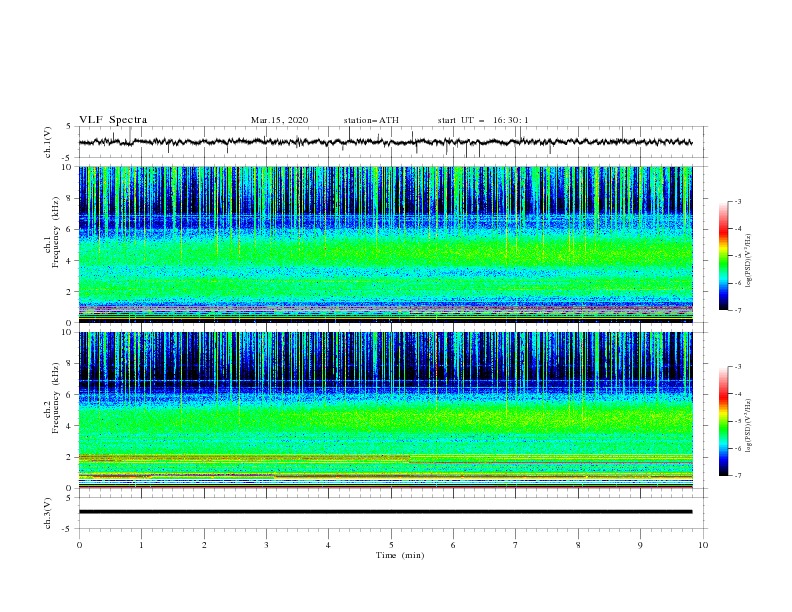Click the 'start UT = 16:30:1' label
Screen dimensions: 792x612
tap(483, 120)
